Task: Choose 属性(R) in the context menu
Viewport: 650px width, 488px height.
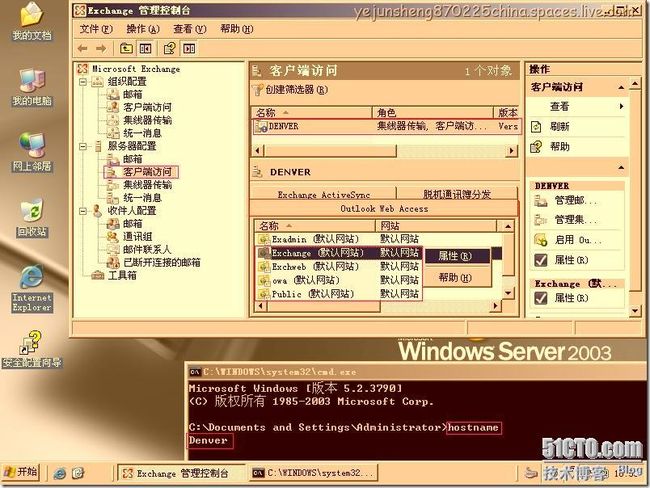Action: coord(456,256)
